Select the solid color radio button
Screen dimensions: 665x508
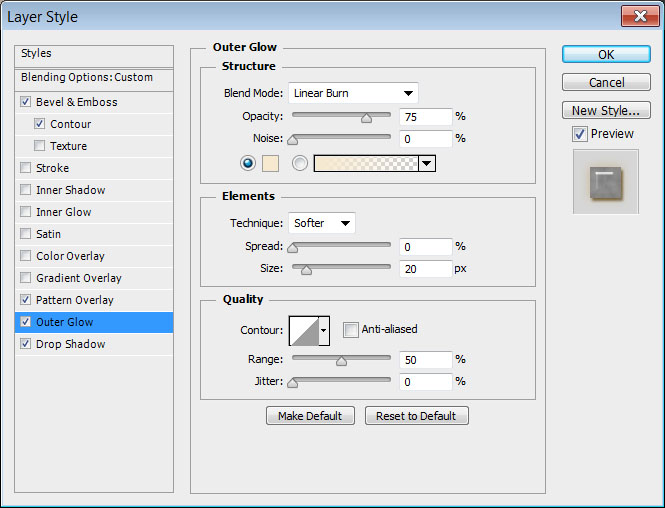[x=248, y=163]
